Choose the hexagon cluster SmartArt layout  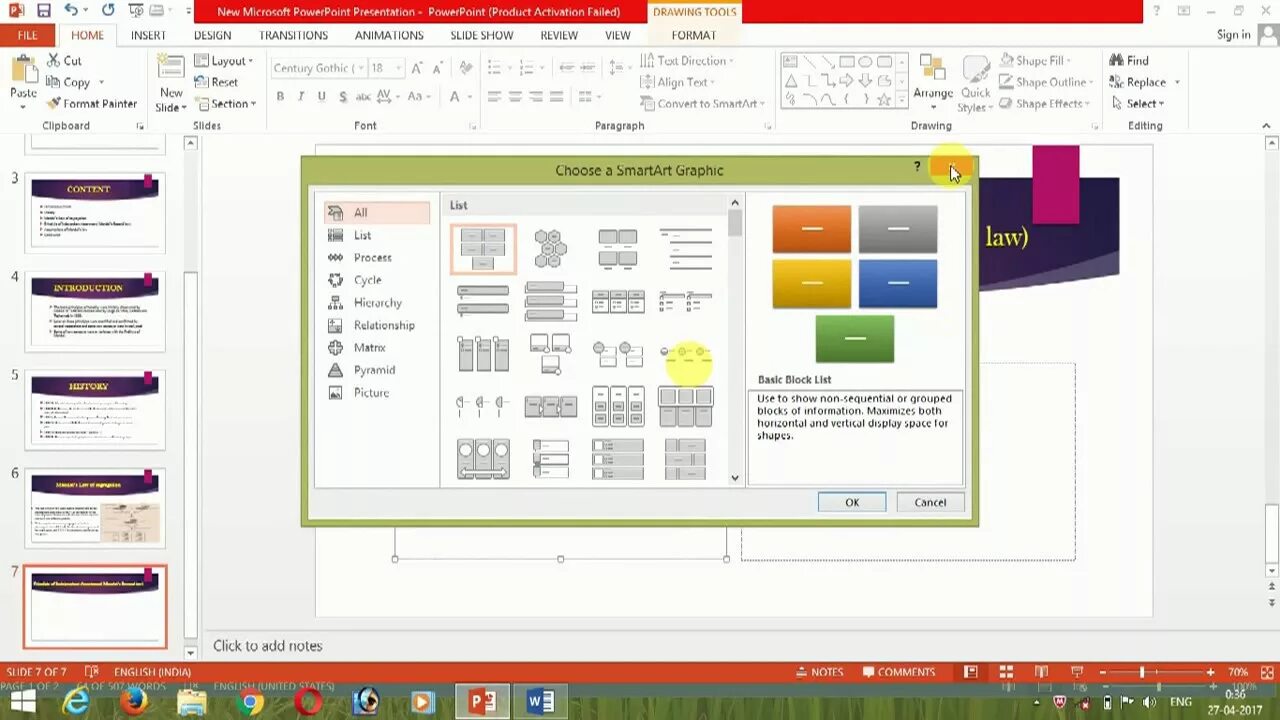pyautogui.click(x=550, y=249)
